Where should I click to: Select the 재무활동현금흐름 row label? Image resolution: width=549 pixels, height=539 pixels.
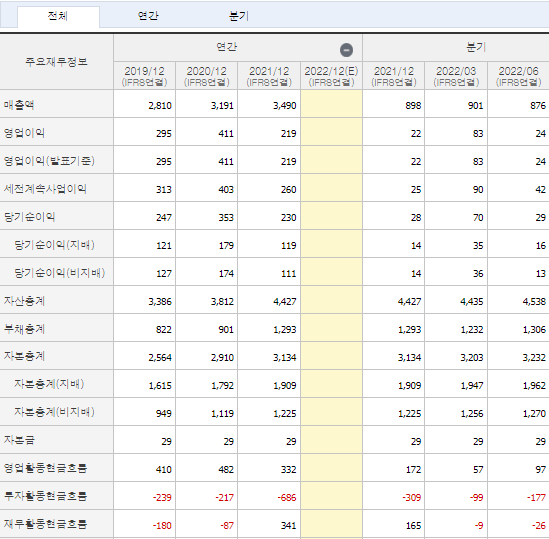45,524
